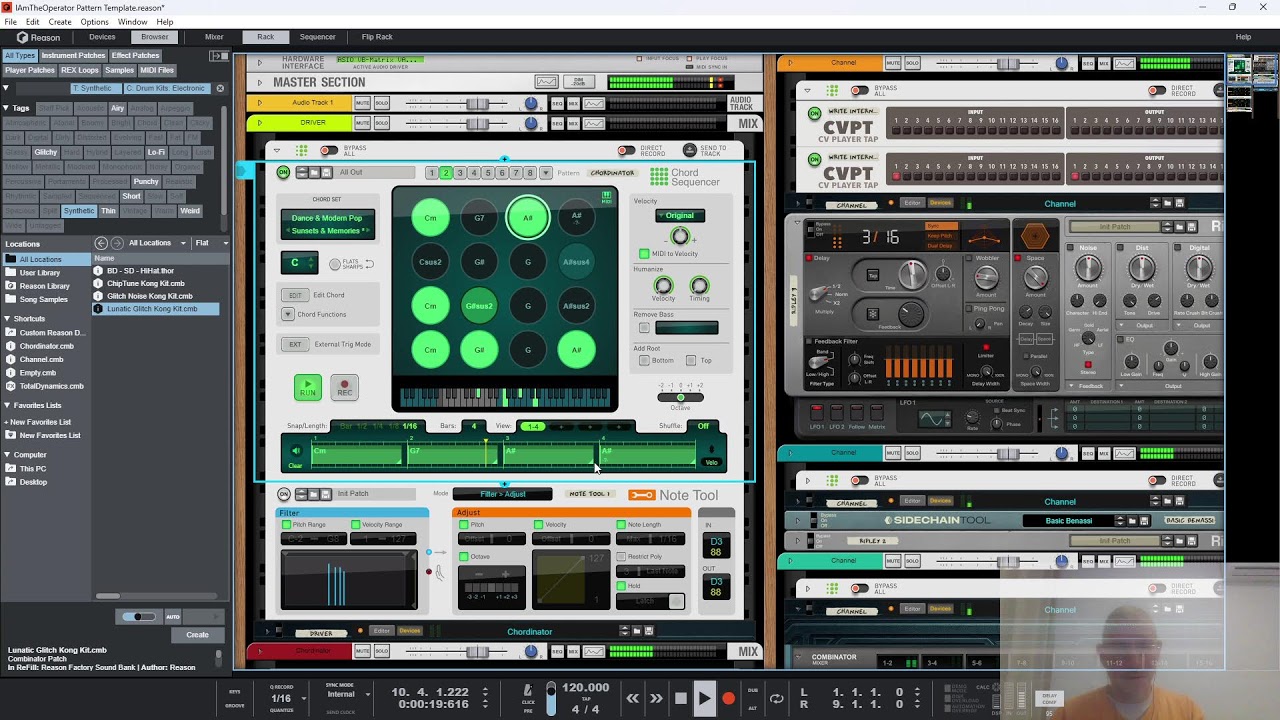Click the transport Rewind button

(632, 699)
